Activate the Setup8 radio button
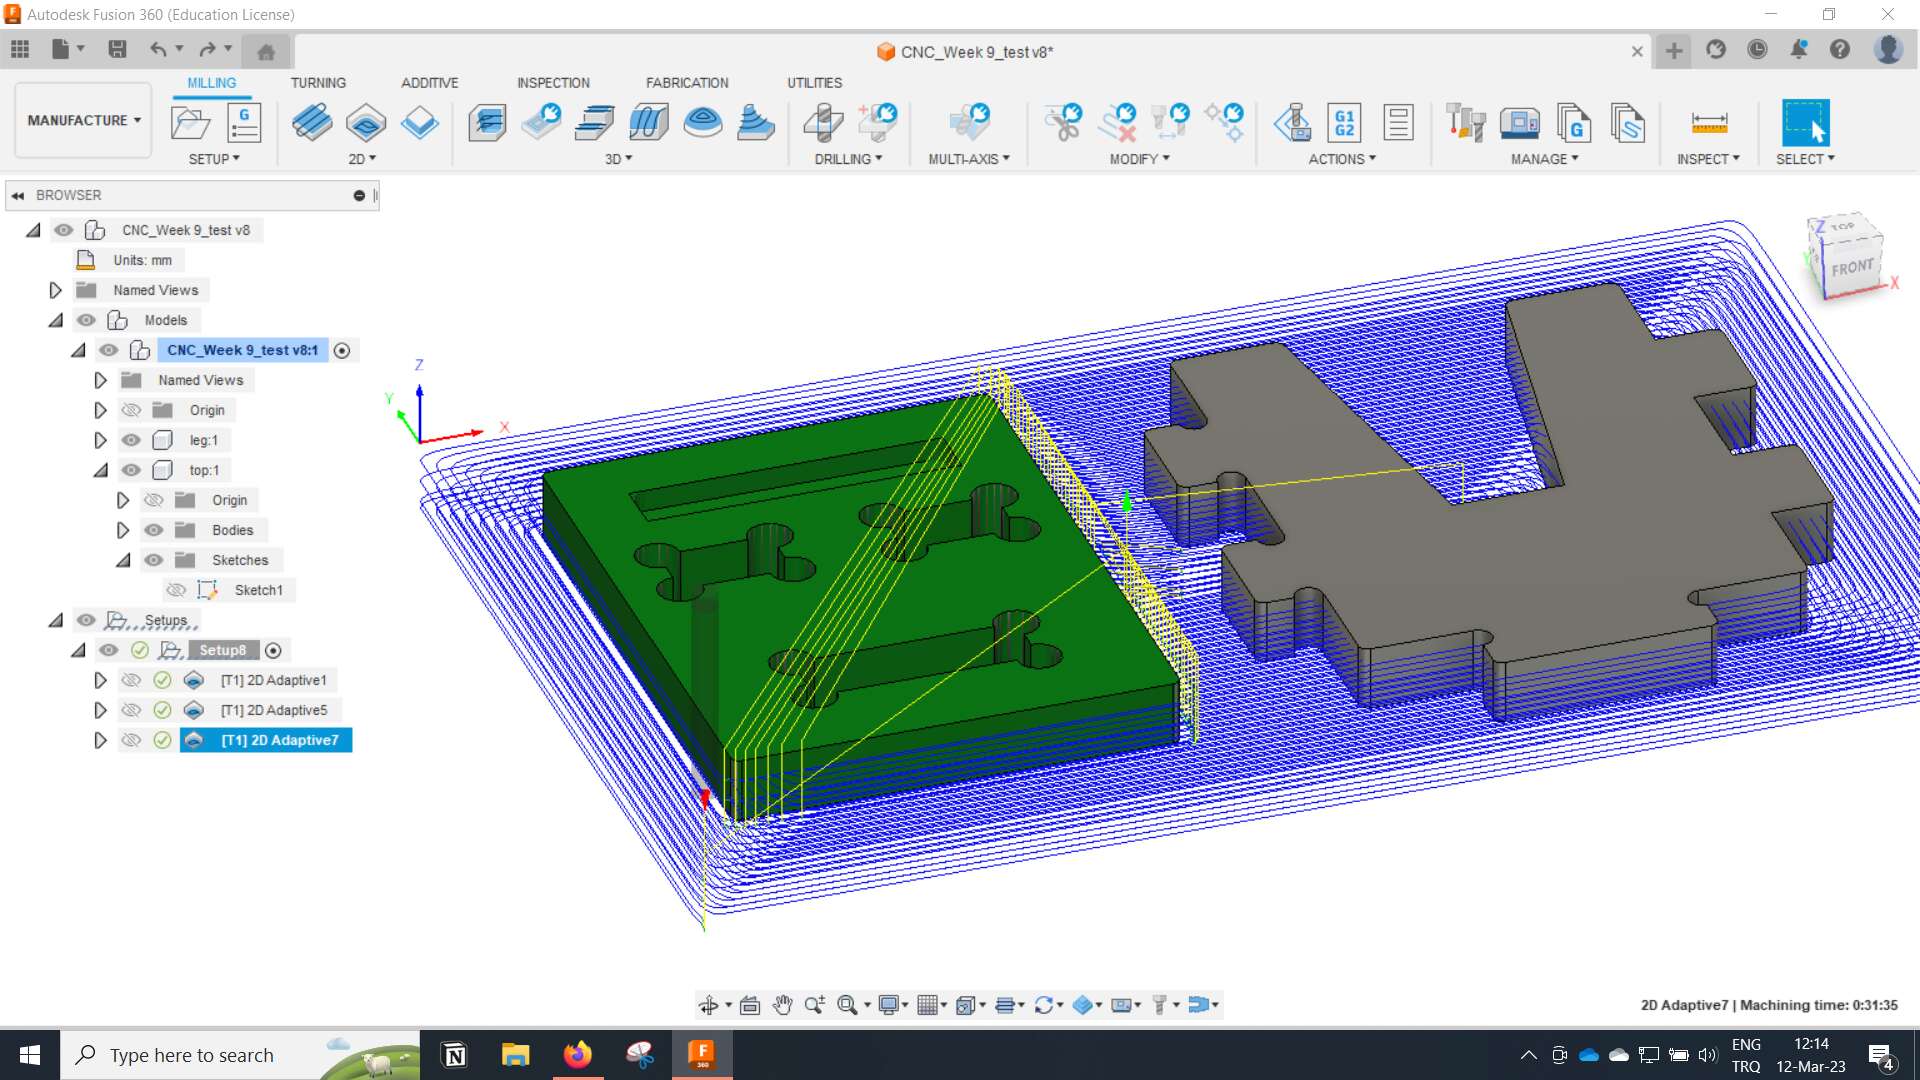 tap(273, 650)
